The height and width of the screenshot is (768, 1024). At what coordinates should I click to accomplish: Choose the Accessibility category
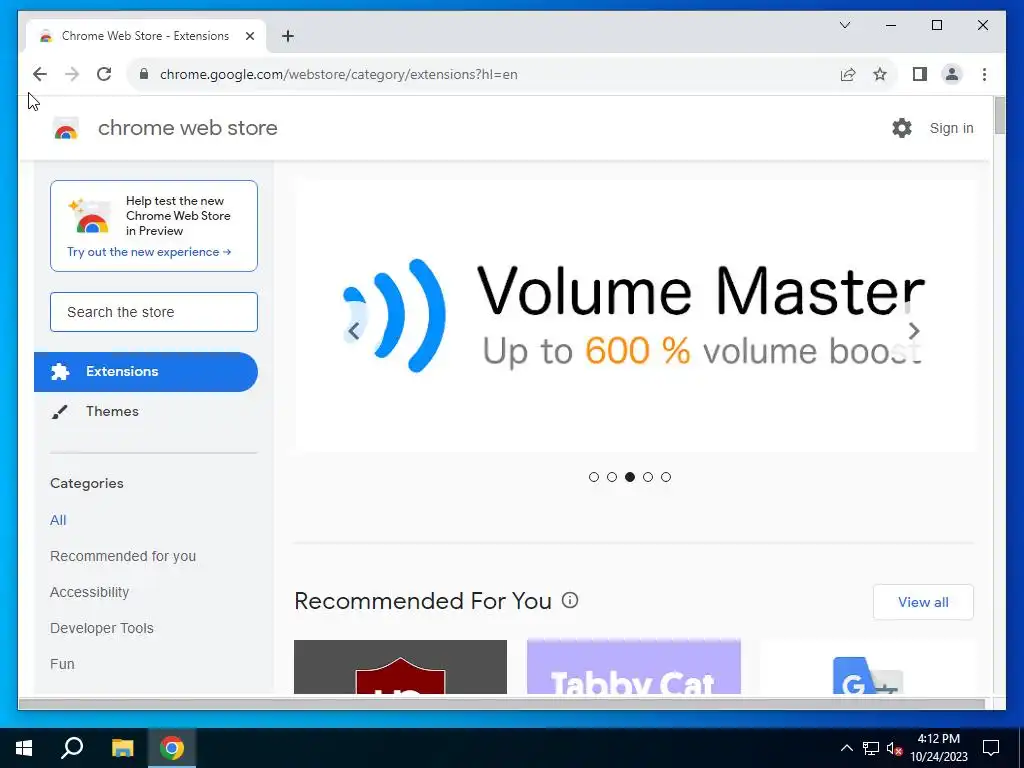[x=89, y=592]
